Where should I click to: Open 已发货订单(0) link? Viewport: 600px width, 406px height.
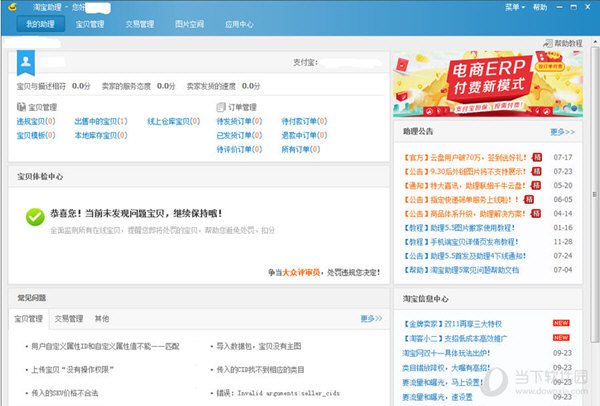pos(239,135)
